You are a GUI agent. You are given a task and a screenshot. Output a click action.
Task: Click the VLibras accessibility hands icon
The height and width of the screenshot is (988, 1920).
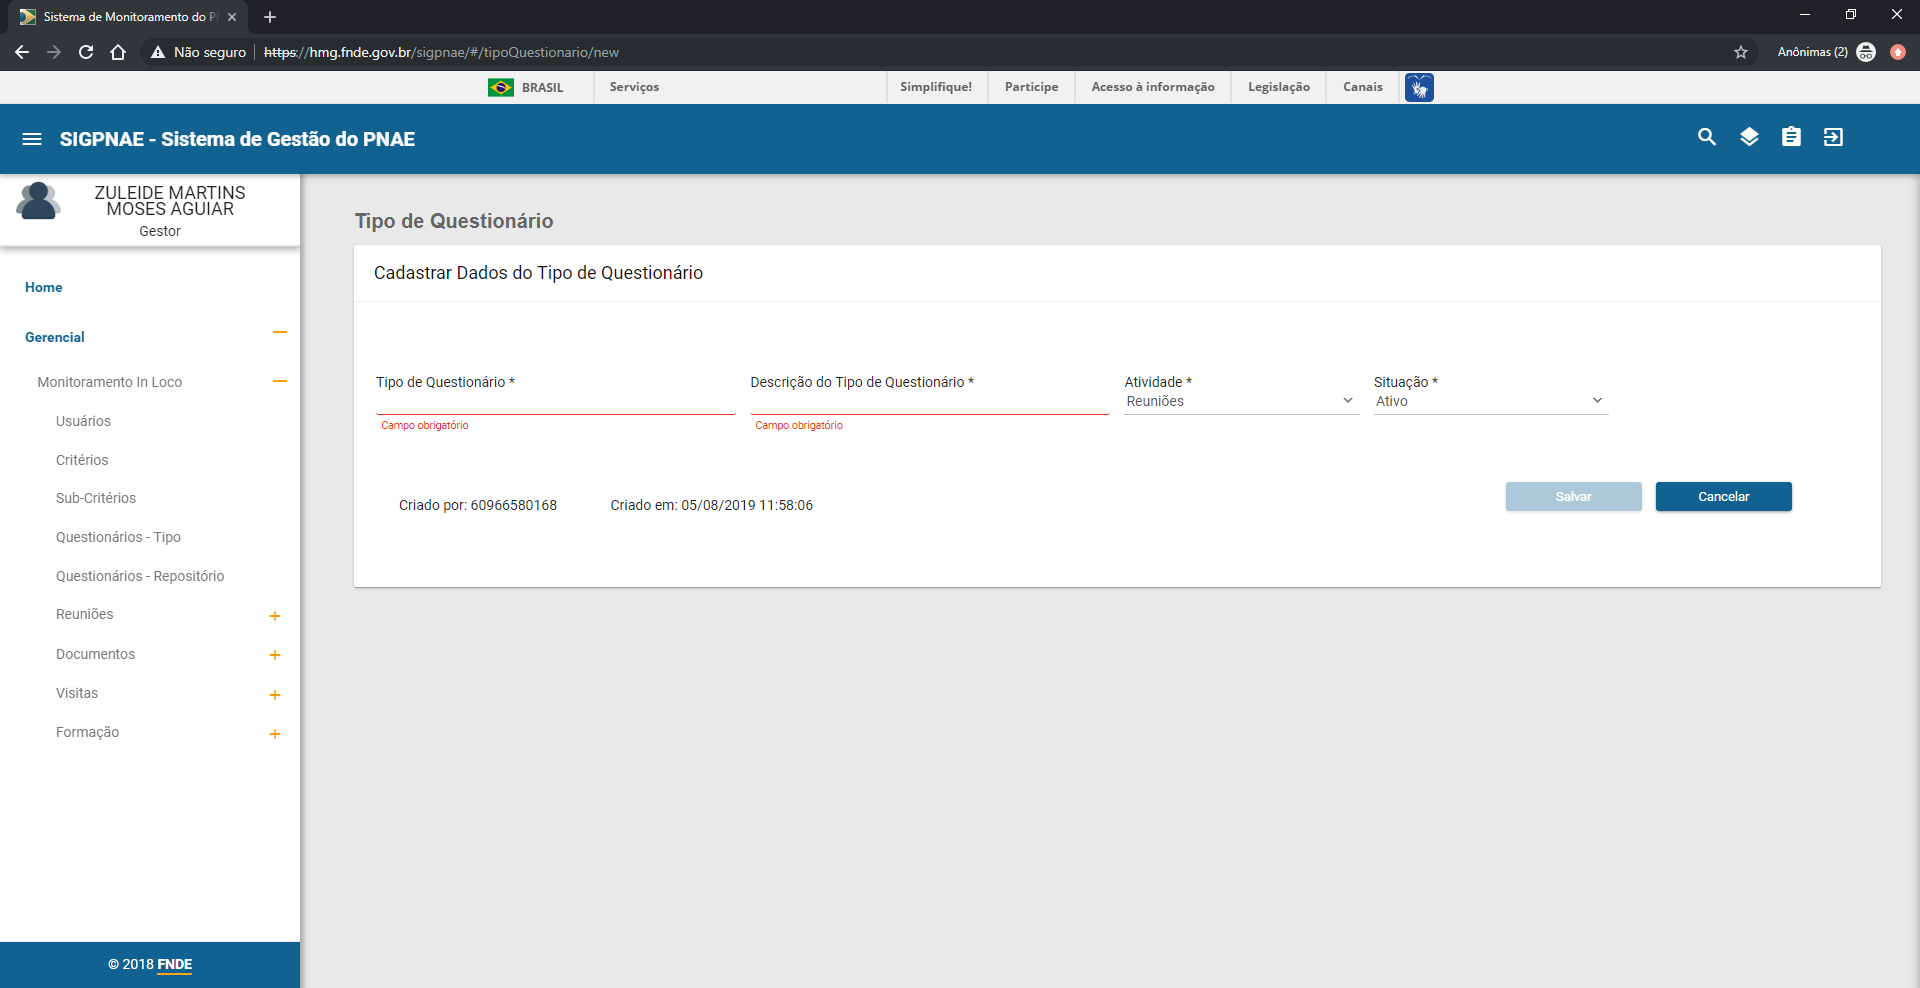pos(1419,88)
